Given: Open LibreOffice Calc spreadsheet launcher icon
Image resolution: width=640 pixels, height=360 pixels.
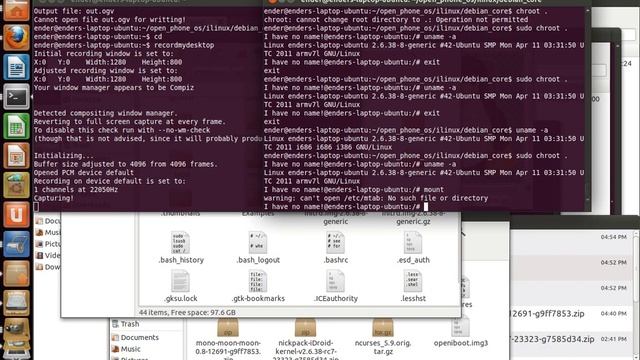Looking at the screenshot, I should [16, 126].
